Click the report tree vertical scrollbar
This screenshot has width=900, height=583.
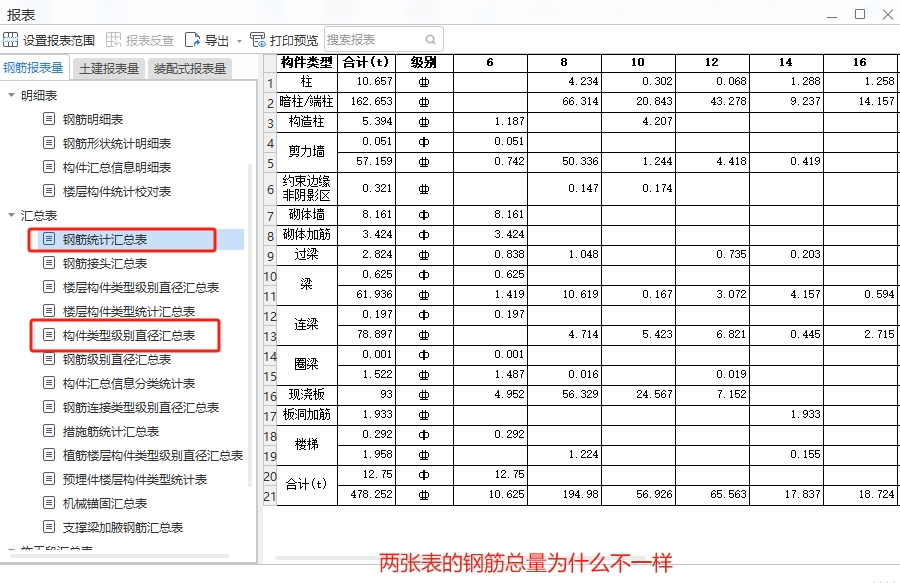tap(250, 324)
